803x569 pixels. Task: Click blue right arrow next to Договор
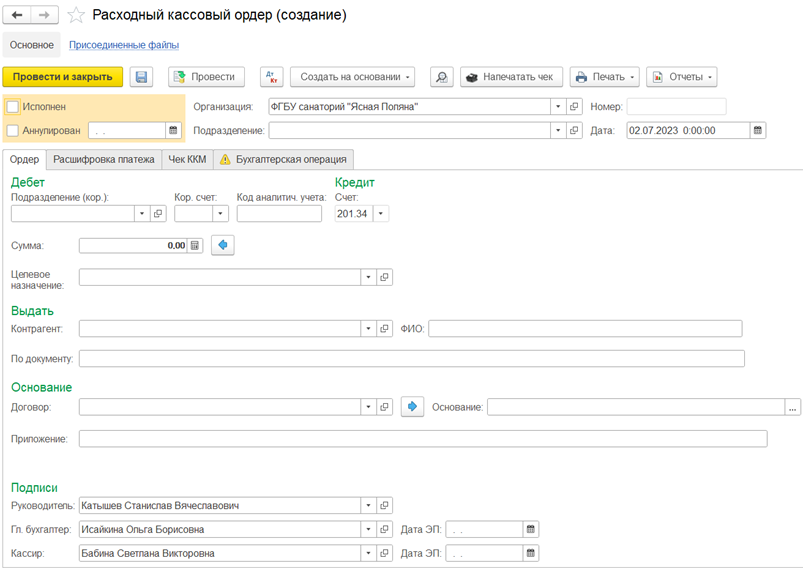(412, 407)
